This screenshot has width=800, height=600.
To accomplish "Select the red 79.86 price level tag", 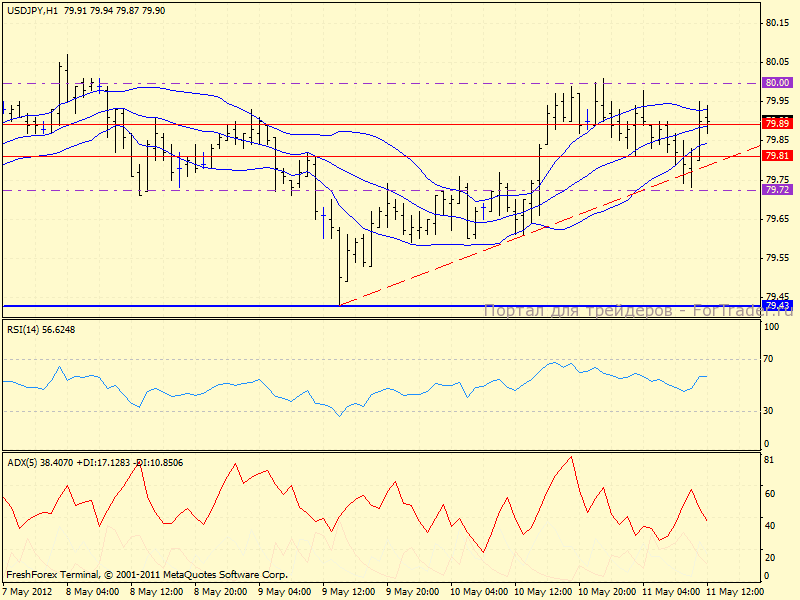I will click(x=776, y=123).
